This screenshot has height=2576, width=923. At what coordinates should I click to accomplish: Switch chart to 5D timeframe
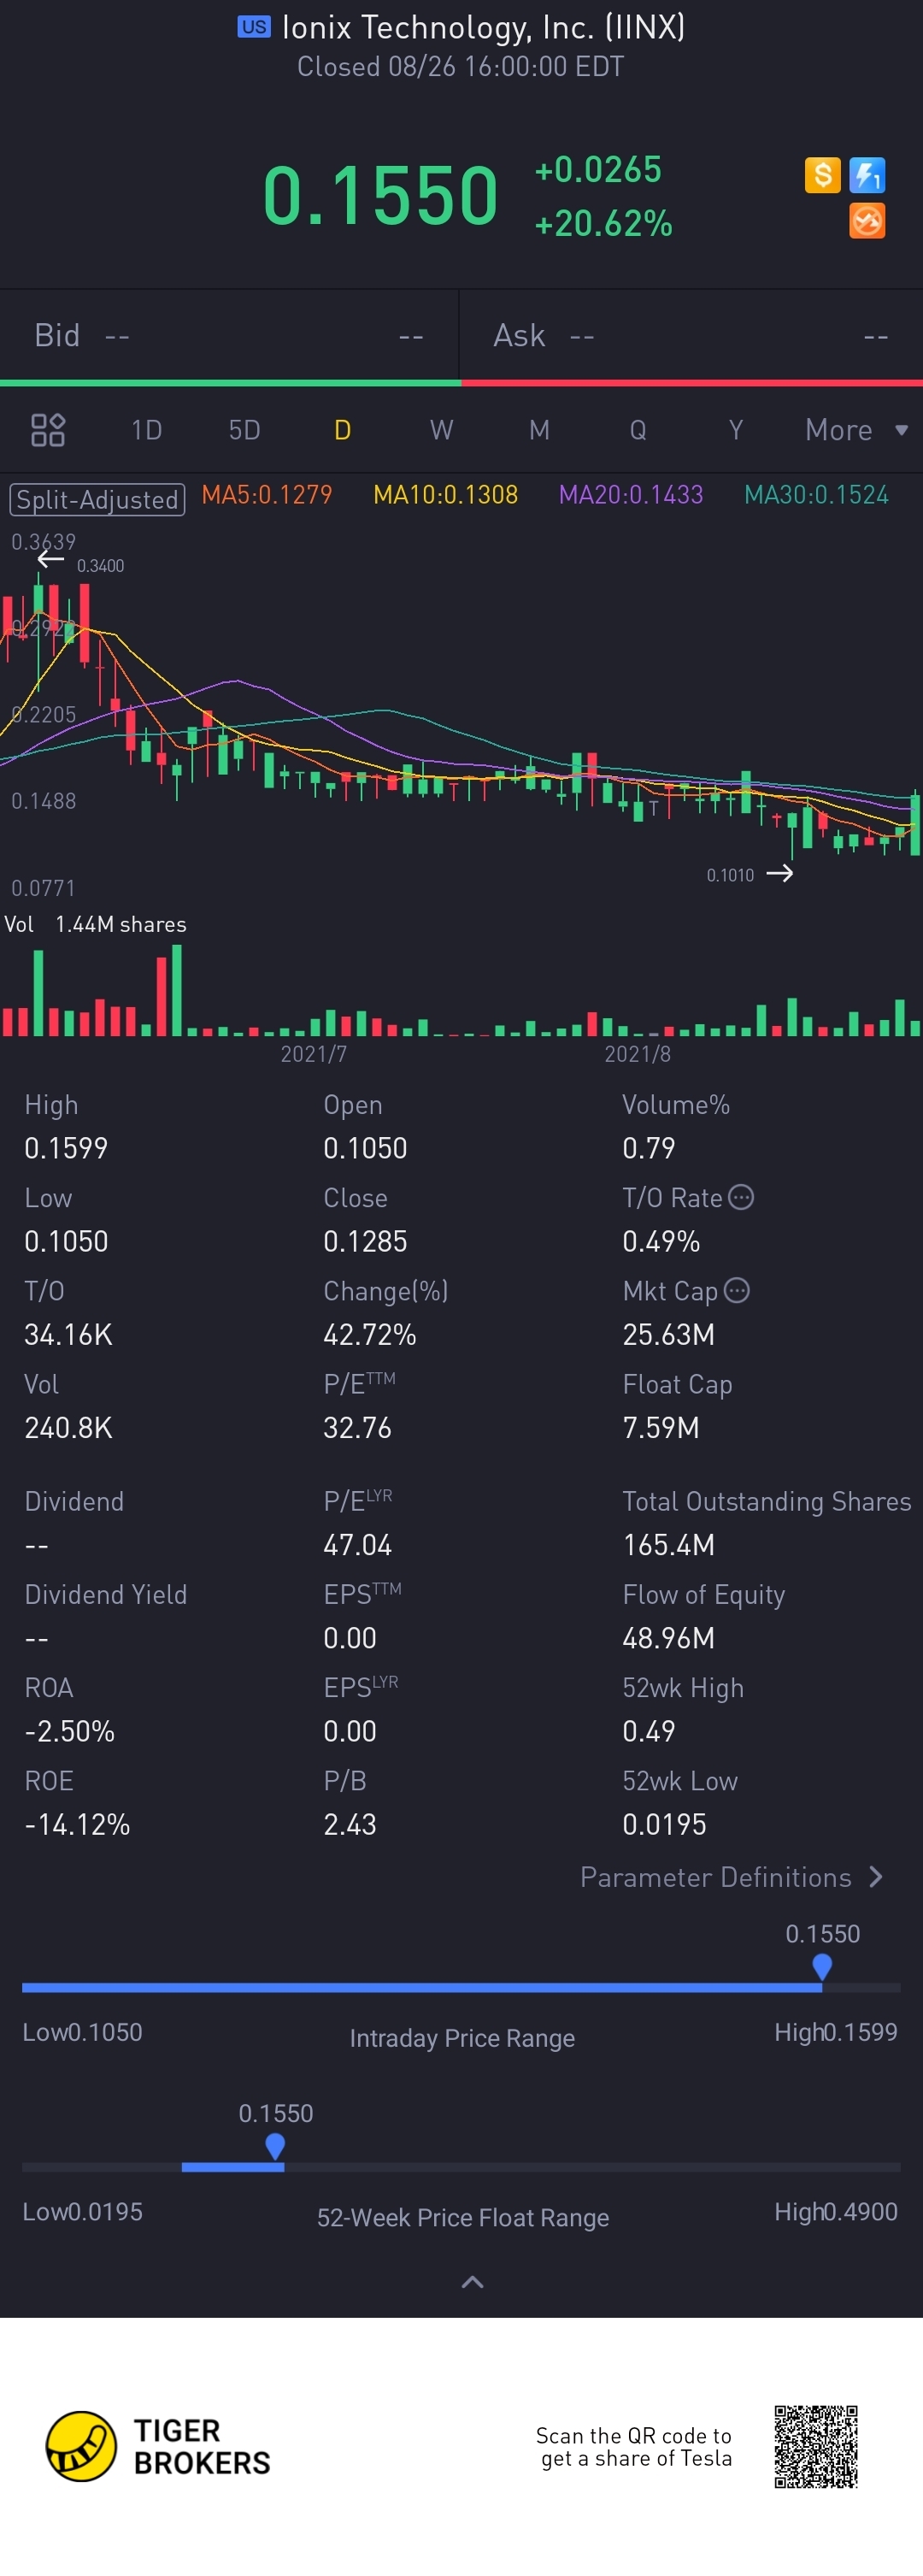244,430
